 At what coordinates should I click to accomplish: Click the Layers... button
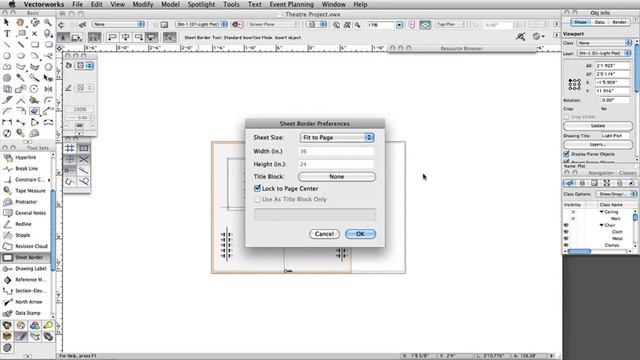pyautogui.click(x=598, y=144)
